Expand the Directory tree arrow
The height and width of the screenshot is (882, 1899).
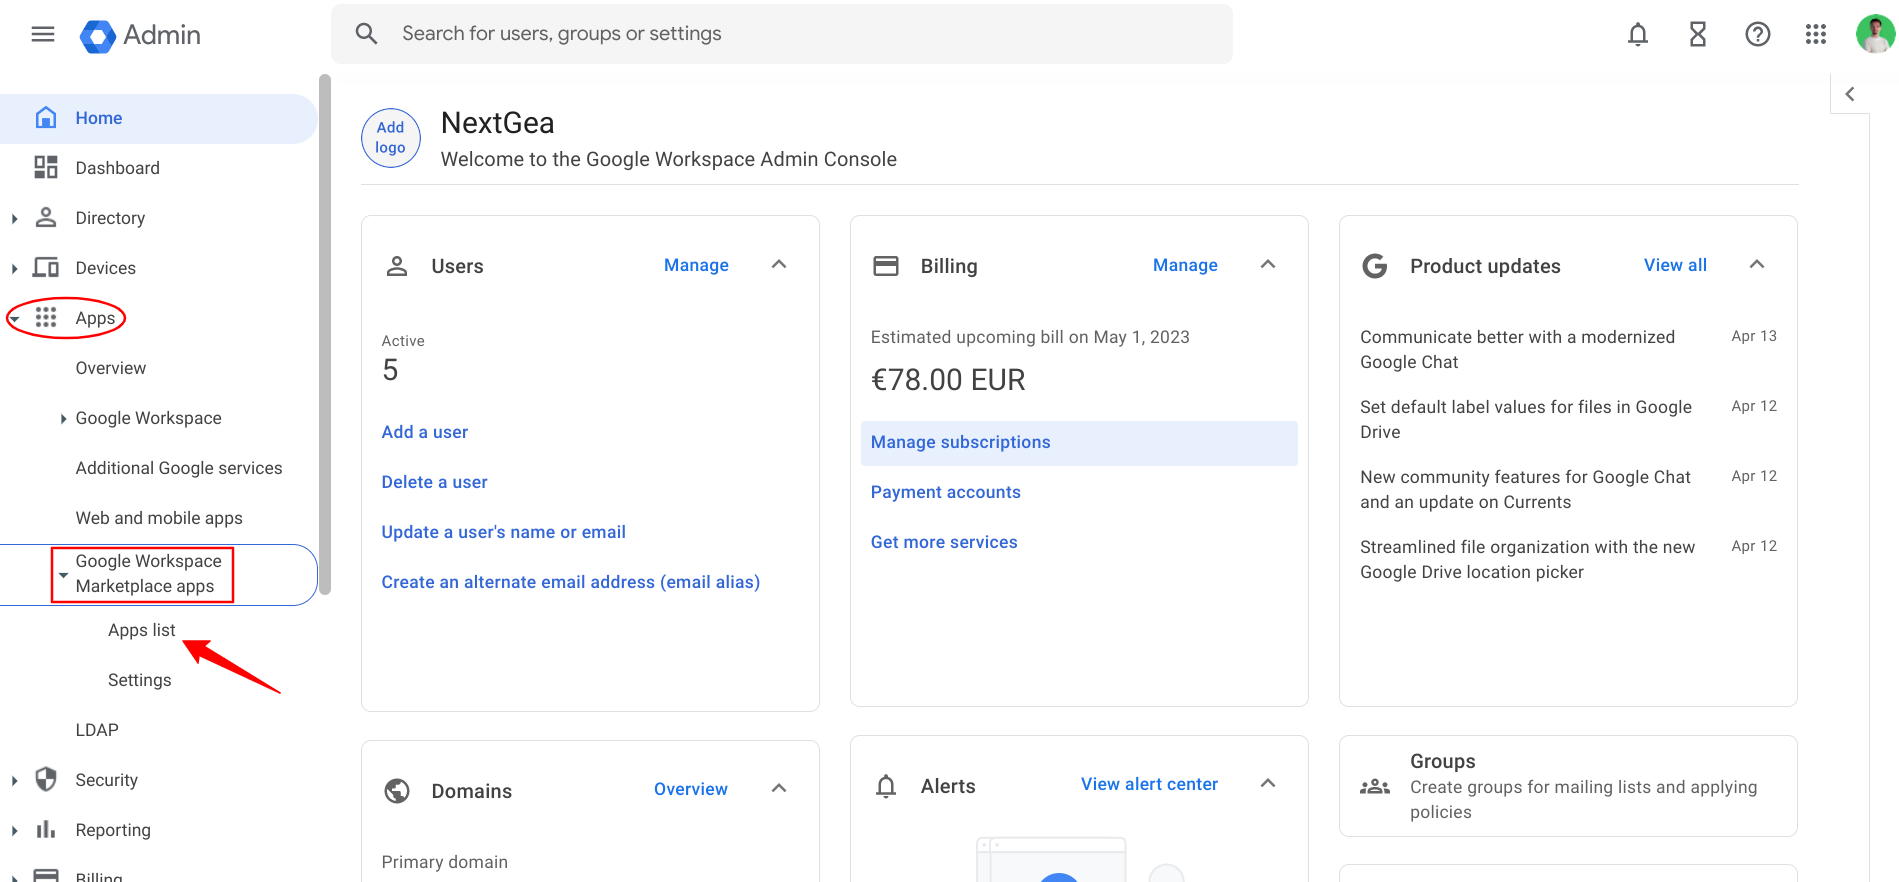coord(14,218)
